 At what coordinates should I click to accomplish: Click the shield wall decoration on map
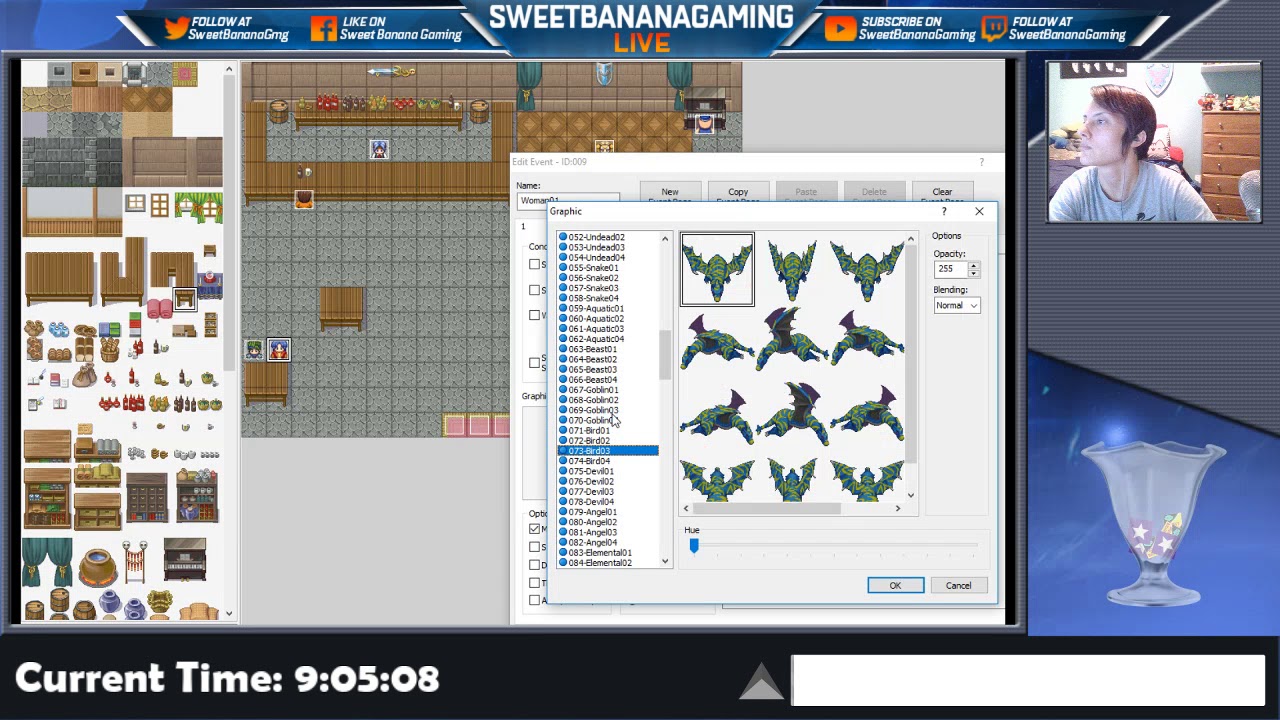coord(604,73)
